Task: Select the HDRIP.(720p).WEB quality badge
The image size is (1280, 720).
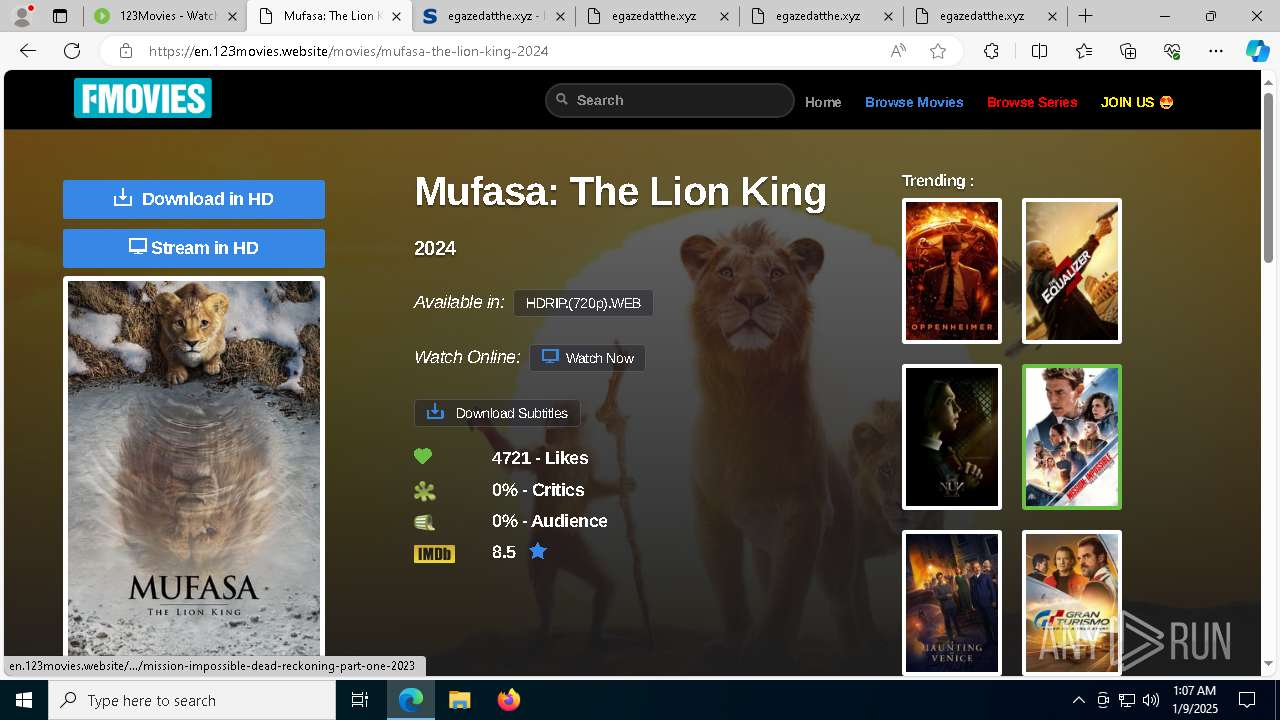Action: point(583,303)
